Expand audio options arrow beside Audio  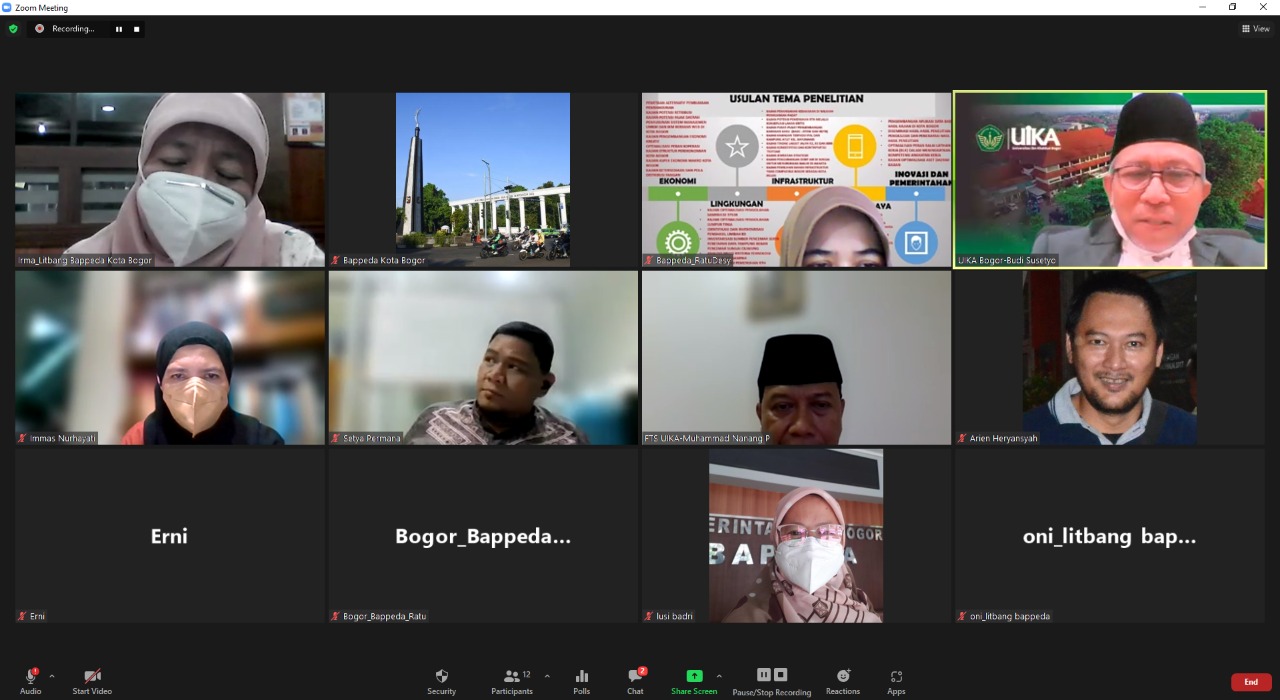pos(52,676)
